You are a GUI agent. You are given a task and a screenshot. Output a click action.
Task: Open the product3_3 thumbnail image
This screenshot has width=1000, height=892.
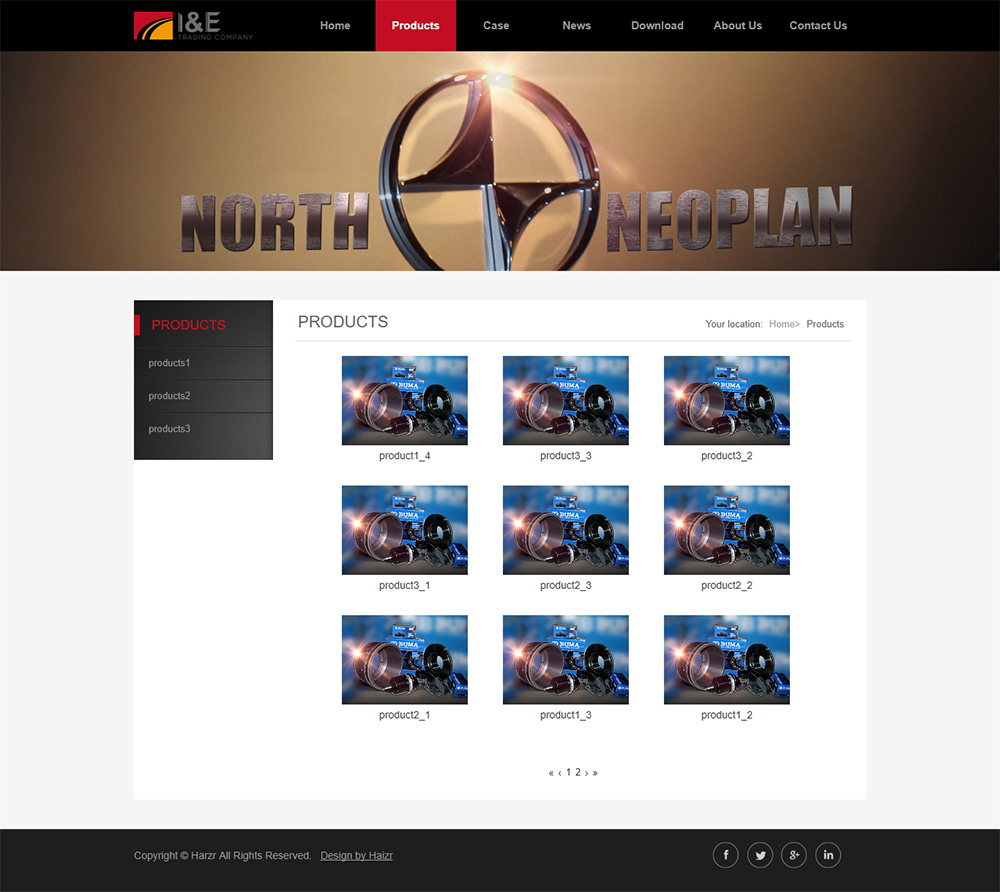pyautogui.click(x=566, y=400)
